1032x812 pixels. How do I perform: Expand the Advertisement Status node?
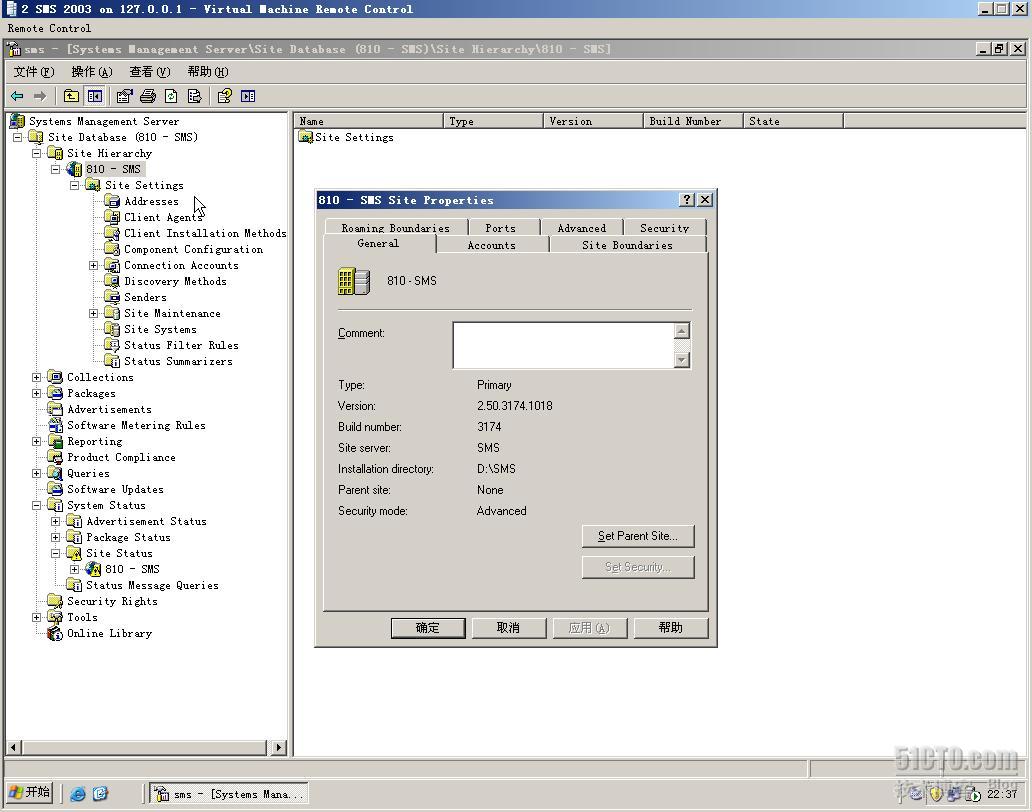pos(56,521)
